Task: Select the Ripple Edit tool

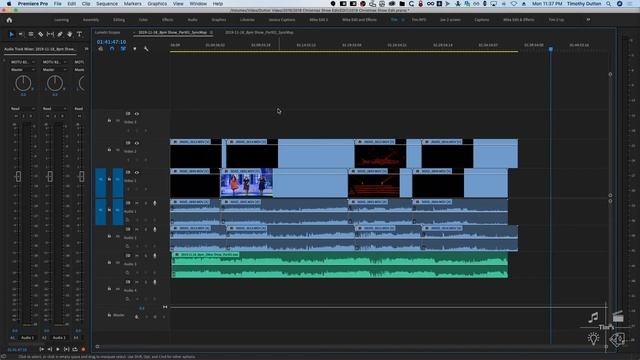Action: tap(31, 35)
